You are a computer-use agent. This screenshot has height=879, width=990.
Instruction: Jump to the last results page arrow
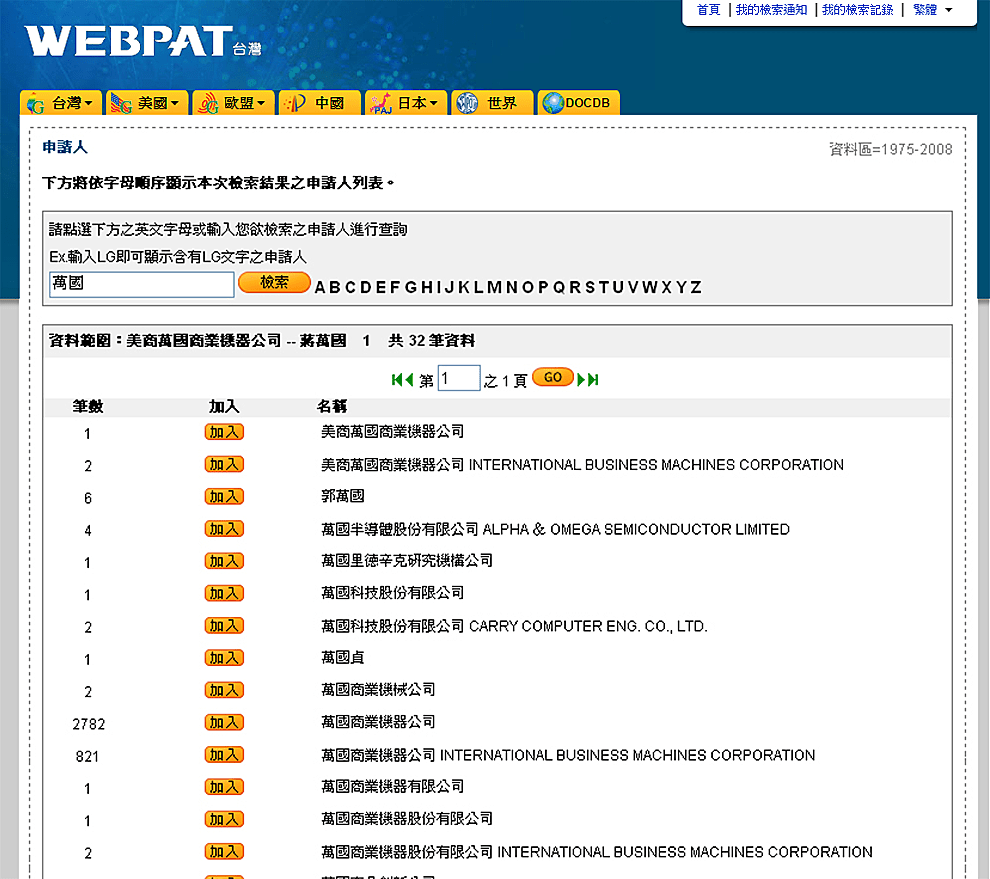pyautogui.click(x=593, y=380)
